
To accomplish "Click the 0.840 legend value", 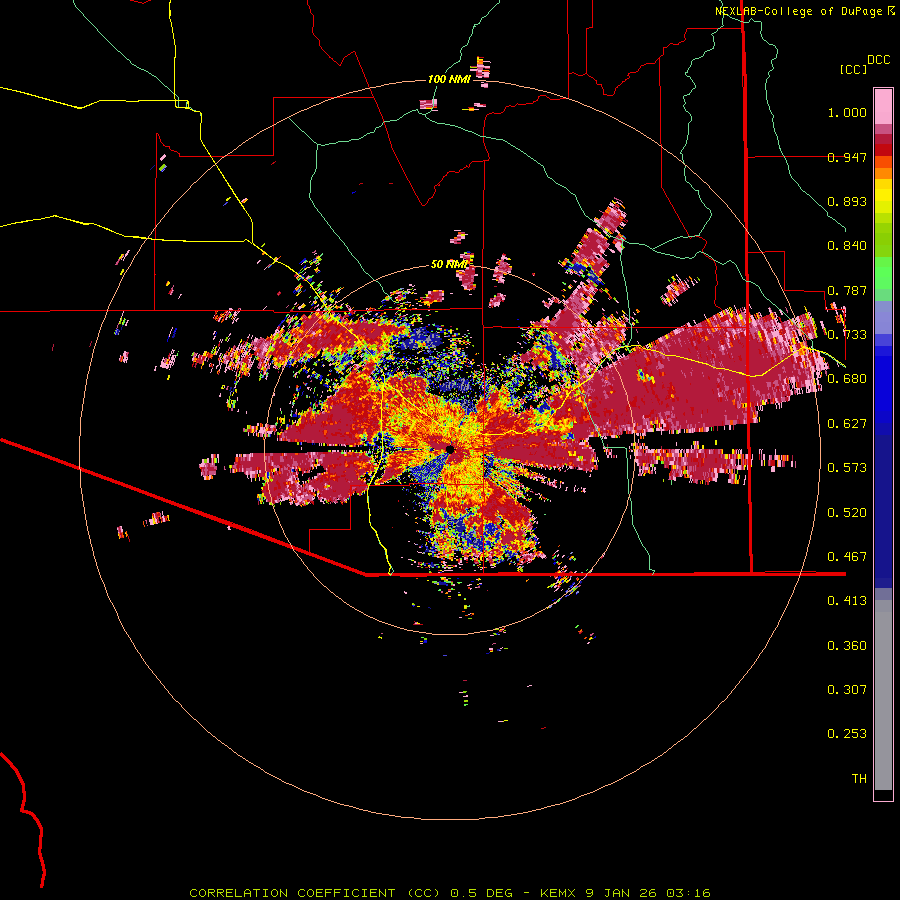I will tap(847, 246).
